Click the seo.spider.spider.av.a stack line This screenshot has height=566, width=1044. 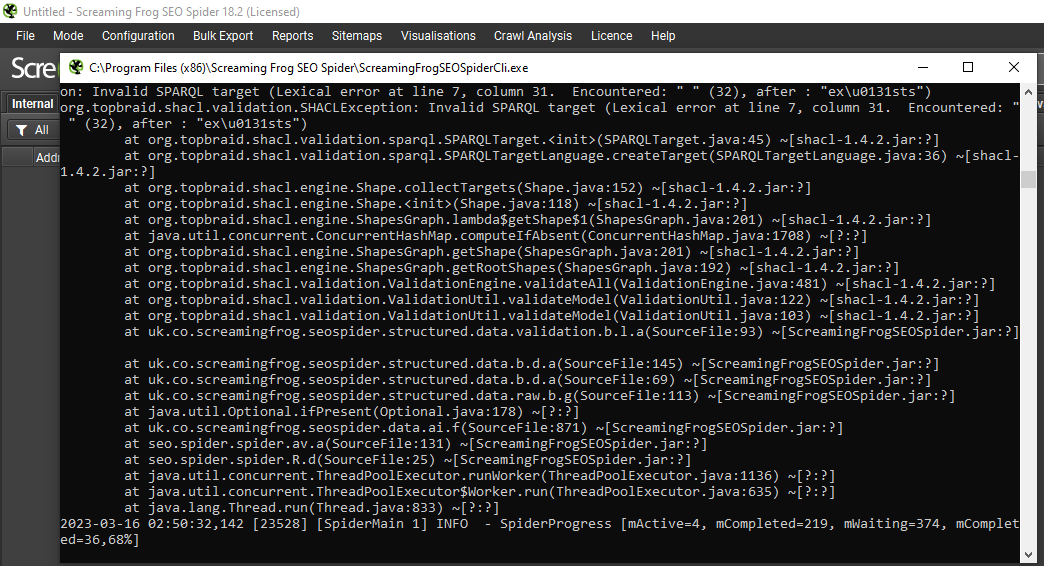415,443
